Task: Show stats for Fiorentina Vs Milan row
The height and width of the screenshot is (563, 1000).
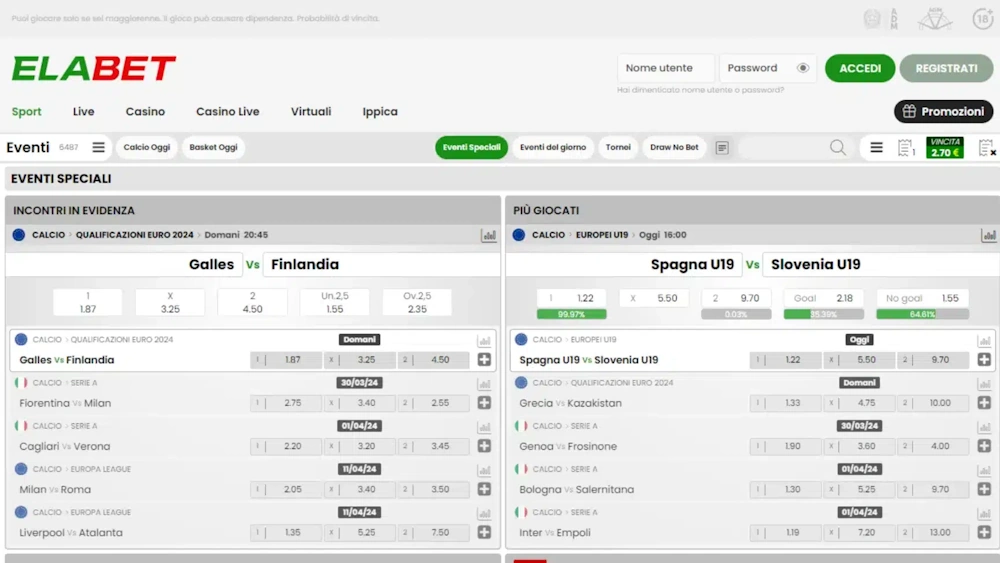Action: (x=484, y=383)
